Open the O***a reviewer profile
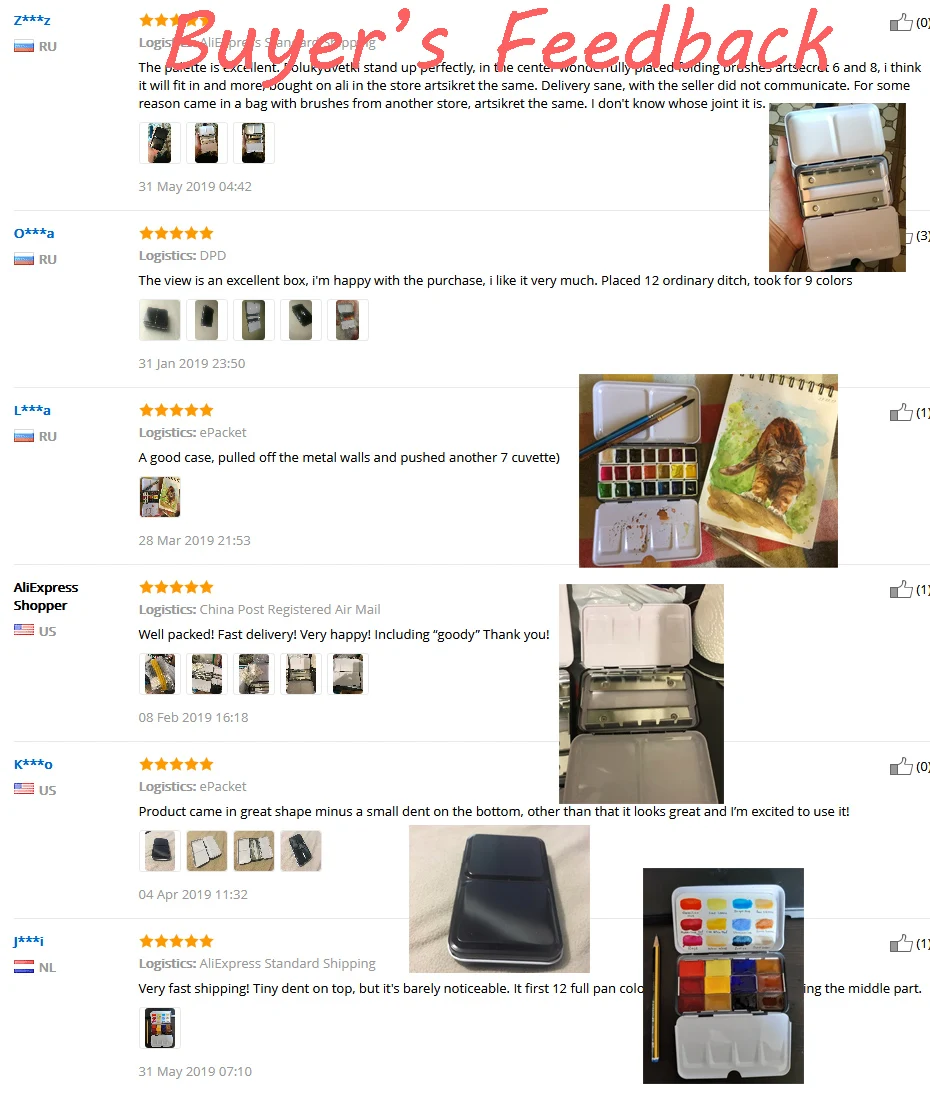The image size is (930, 1094). click(34, 233)
